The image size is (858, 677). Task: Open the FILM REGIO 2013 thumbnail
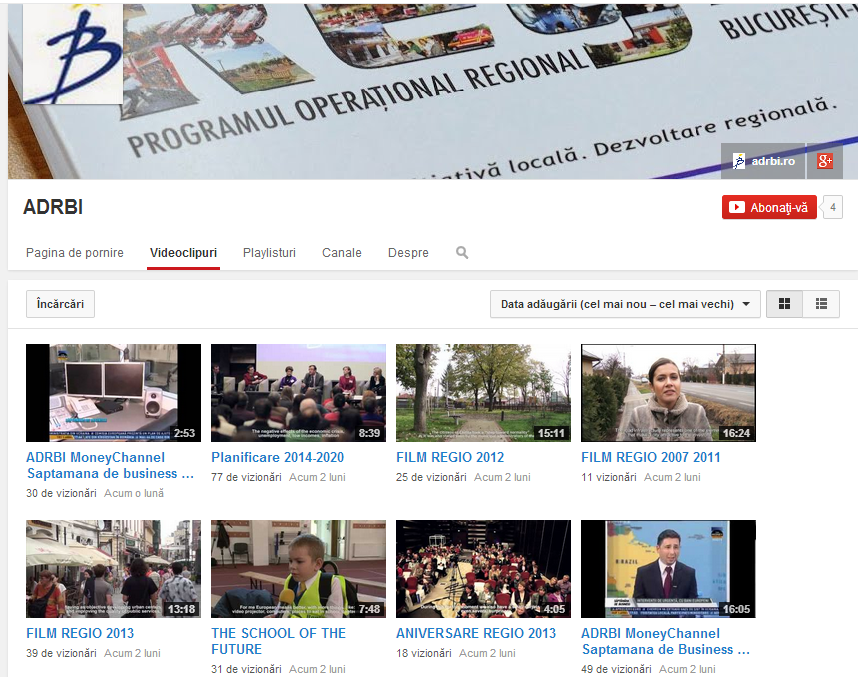click(x=113, y=569)
